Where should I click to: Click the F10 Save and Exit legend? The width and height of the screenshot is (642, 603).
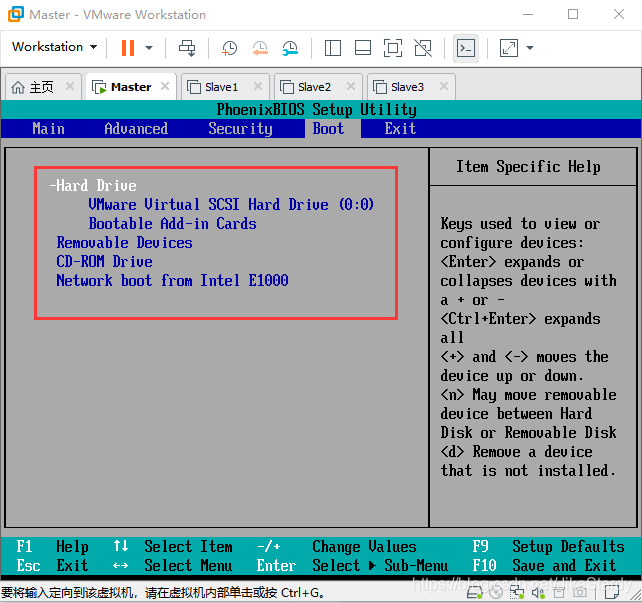coord(544,565)
